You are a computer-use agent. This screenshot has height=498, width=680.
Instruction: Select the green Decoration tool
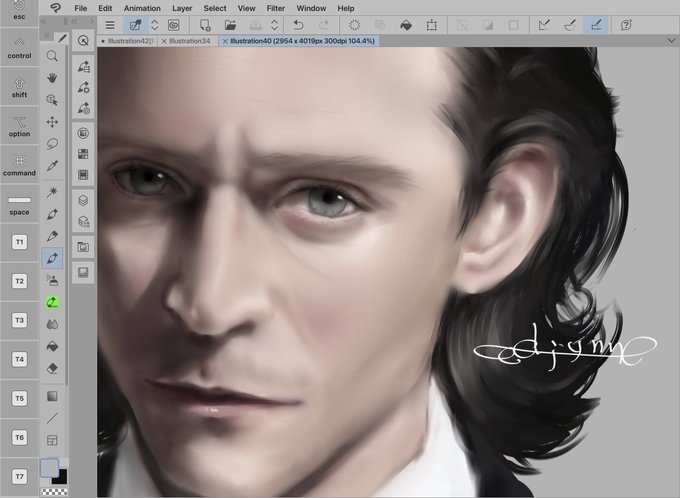(52, 302)
